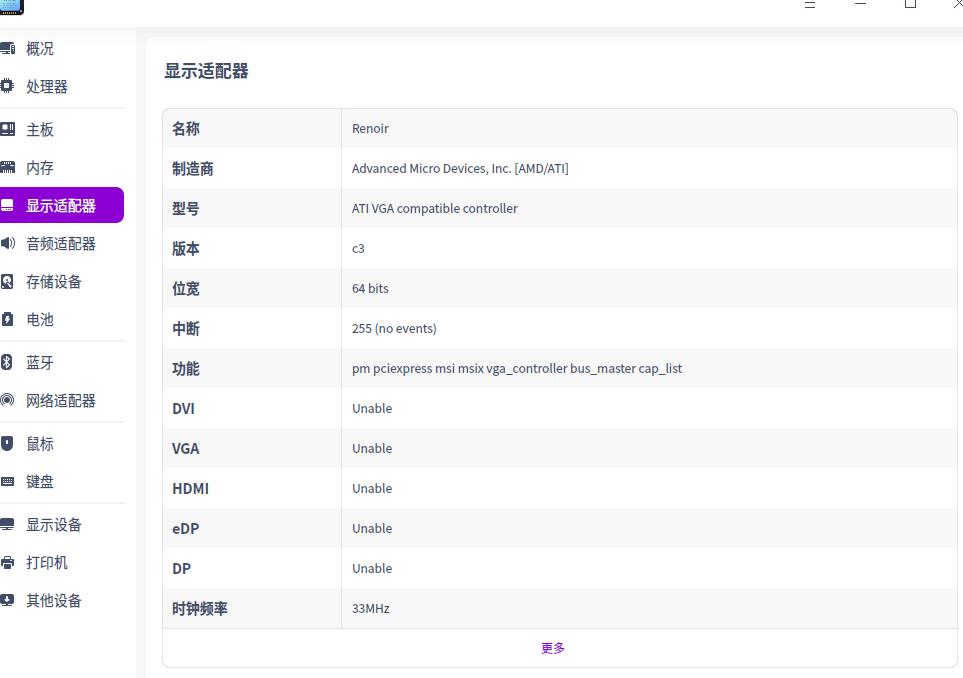
Task: Click the app logo in title bar
Action: coord(12,7)
